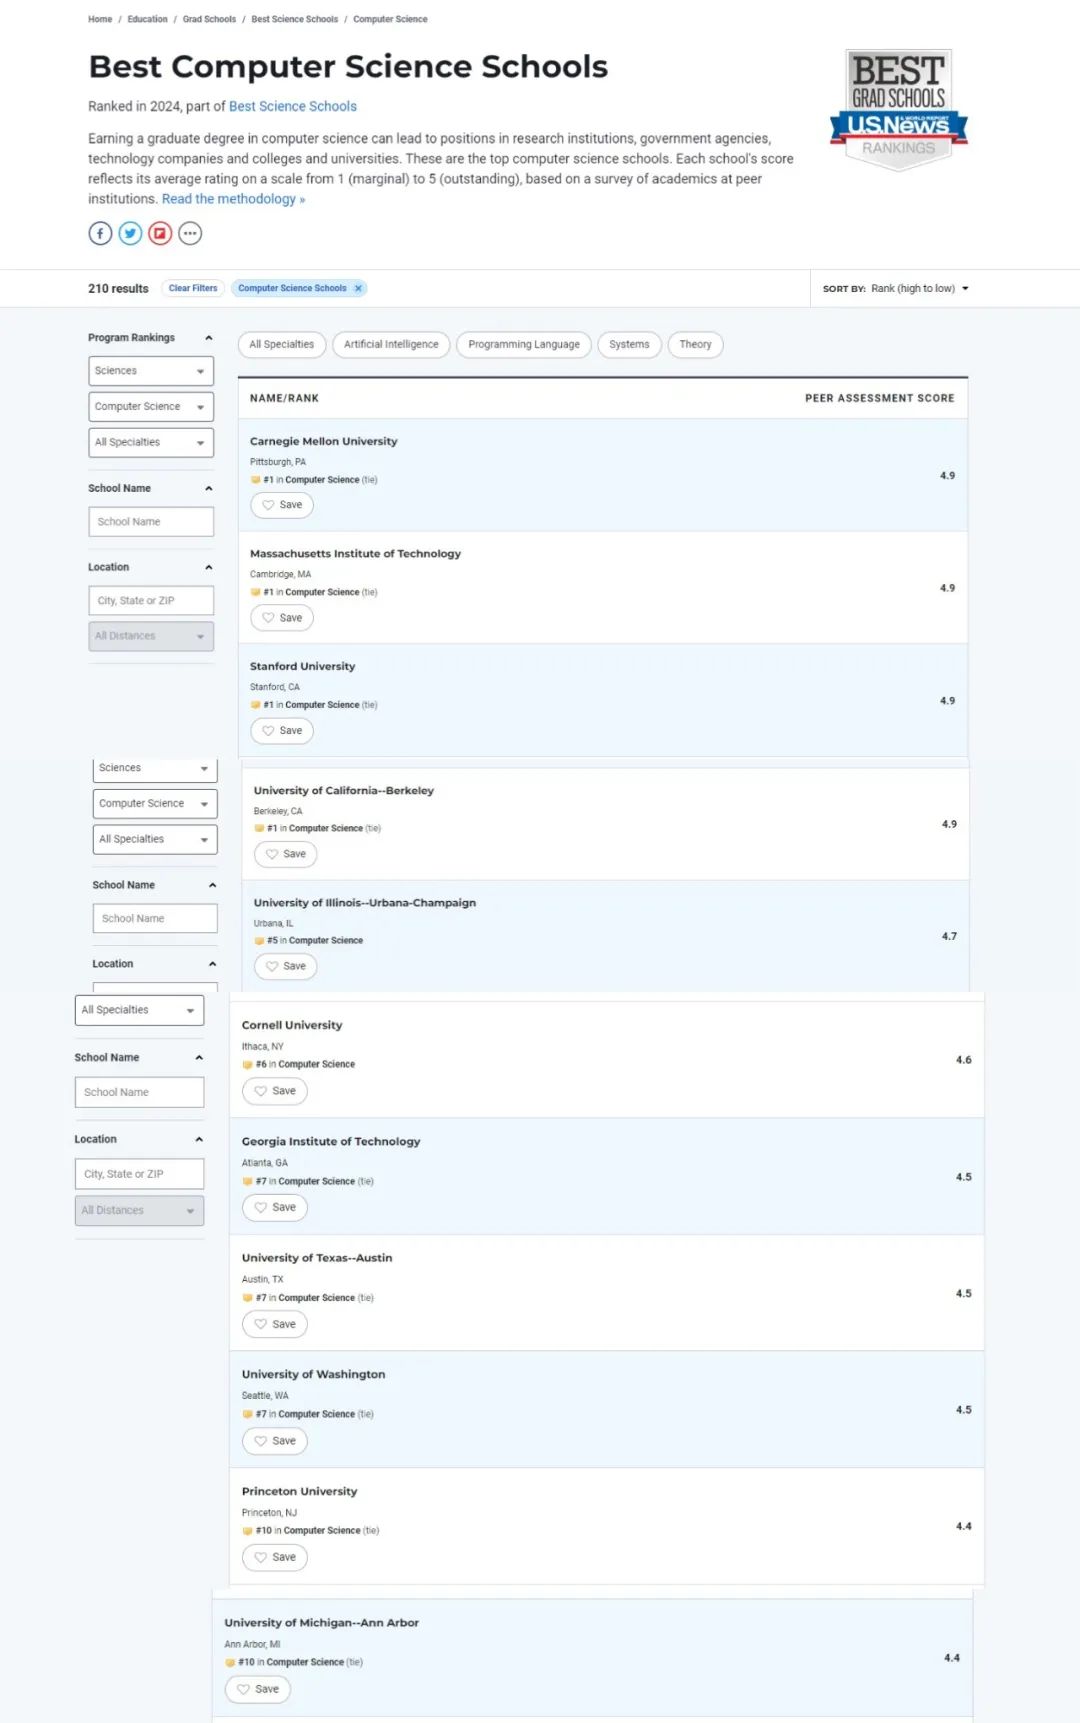Share the page via the Flipboard icon
Viewport: 1080px width, 1723px height.
160,234
